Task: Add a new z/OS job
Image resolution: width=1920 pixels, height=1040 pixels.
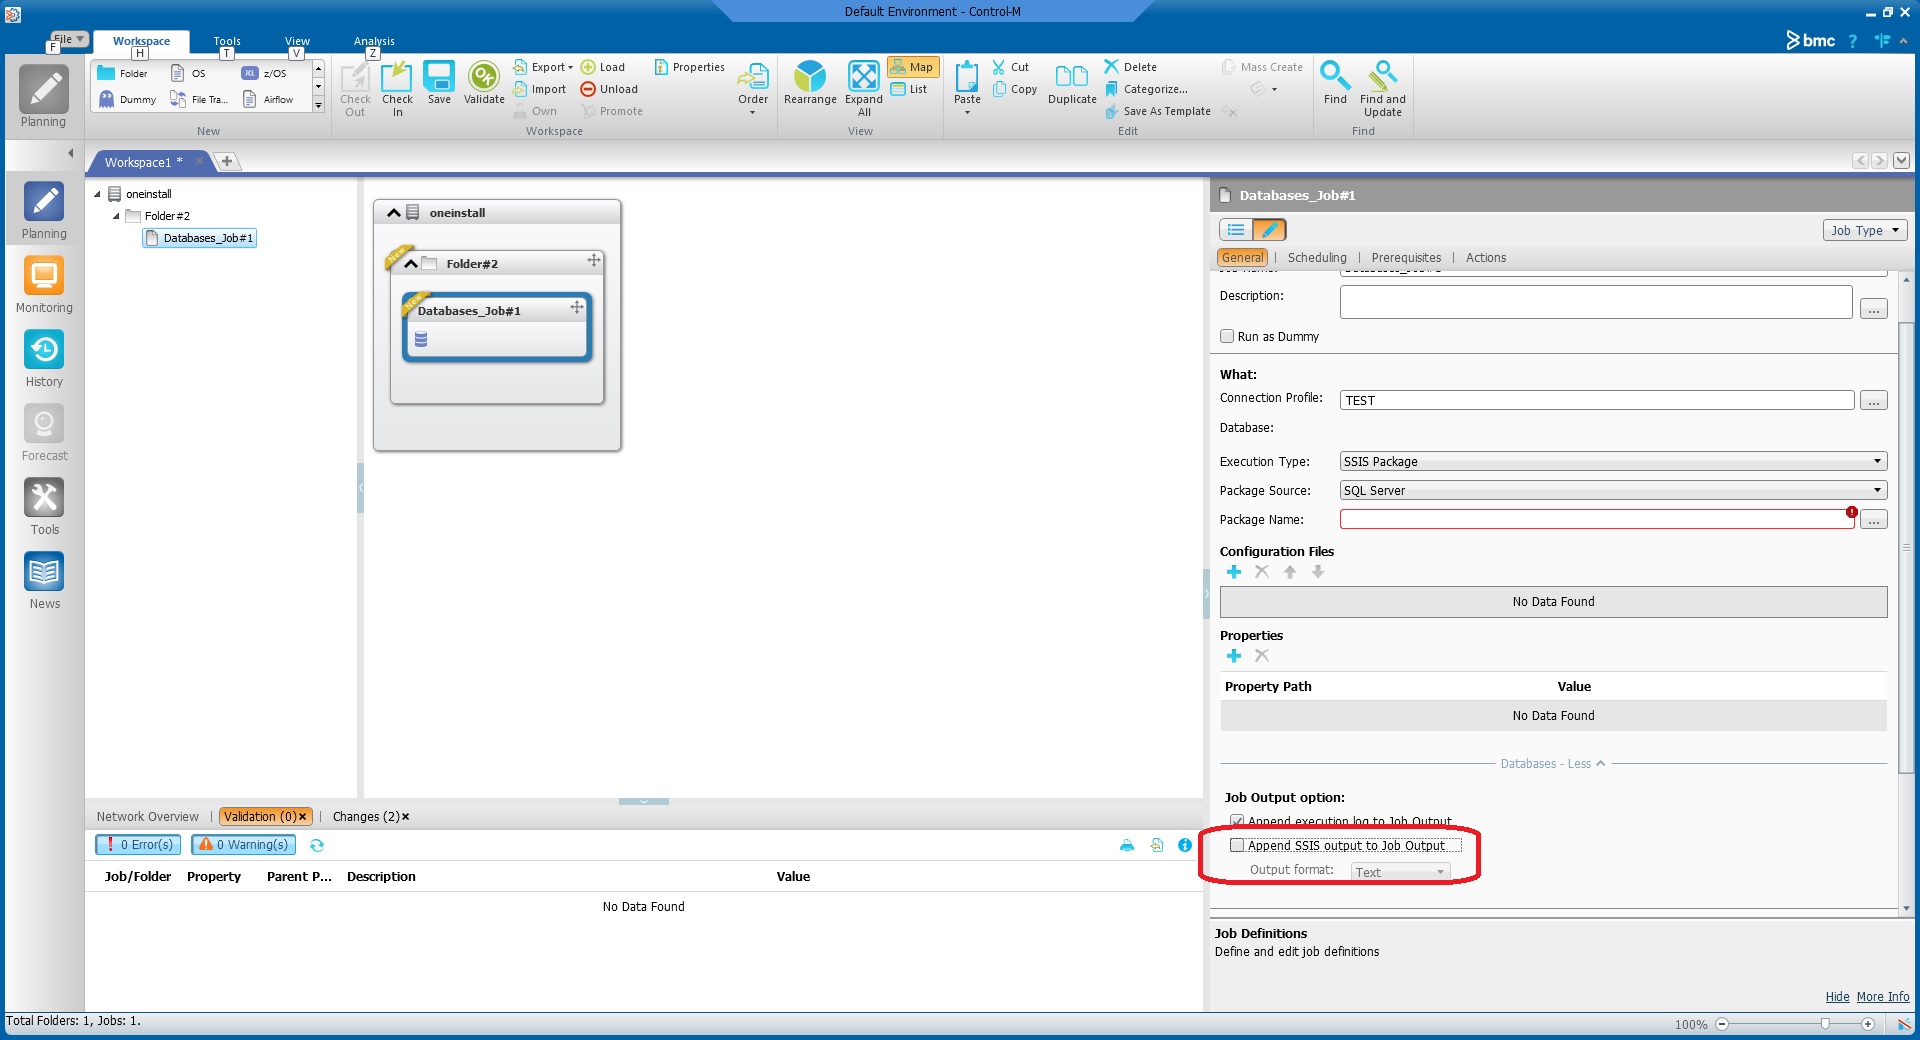Action: coord(264,73)
